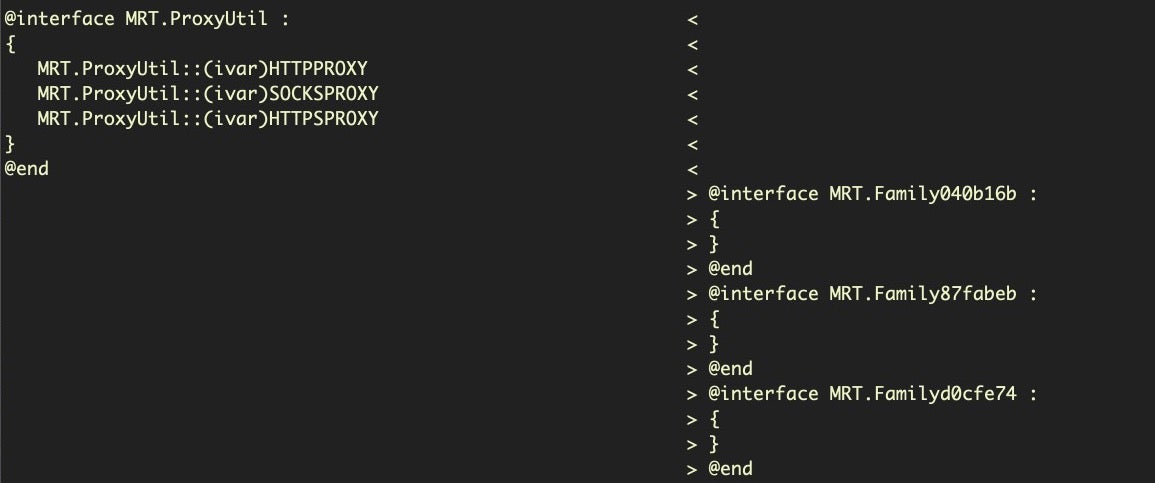
Task: Click the @interface MRT.ProxyUtil declaration line
Action: coord(148,19)
